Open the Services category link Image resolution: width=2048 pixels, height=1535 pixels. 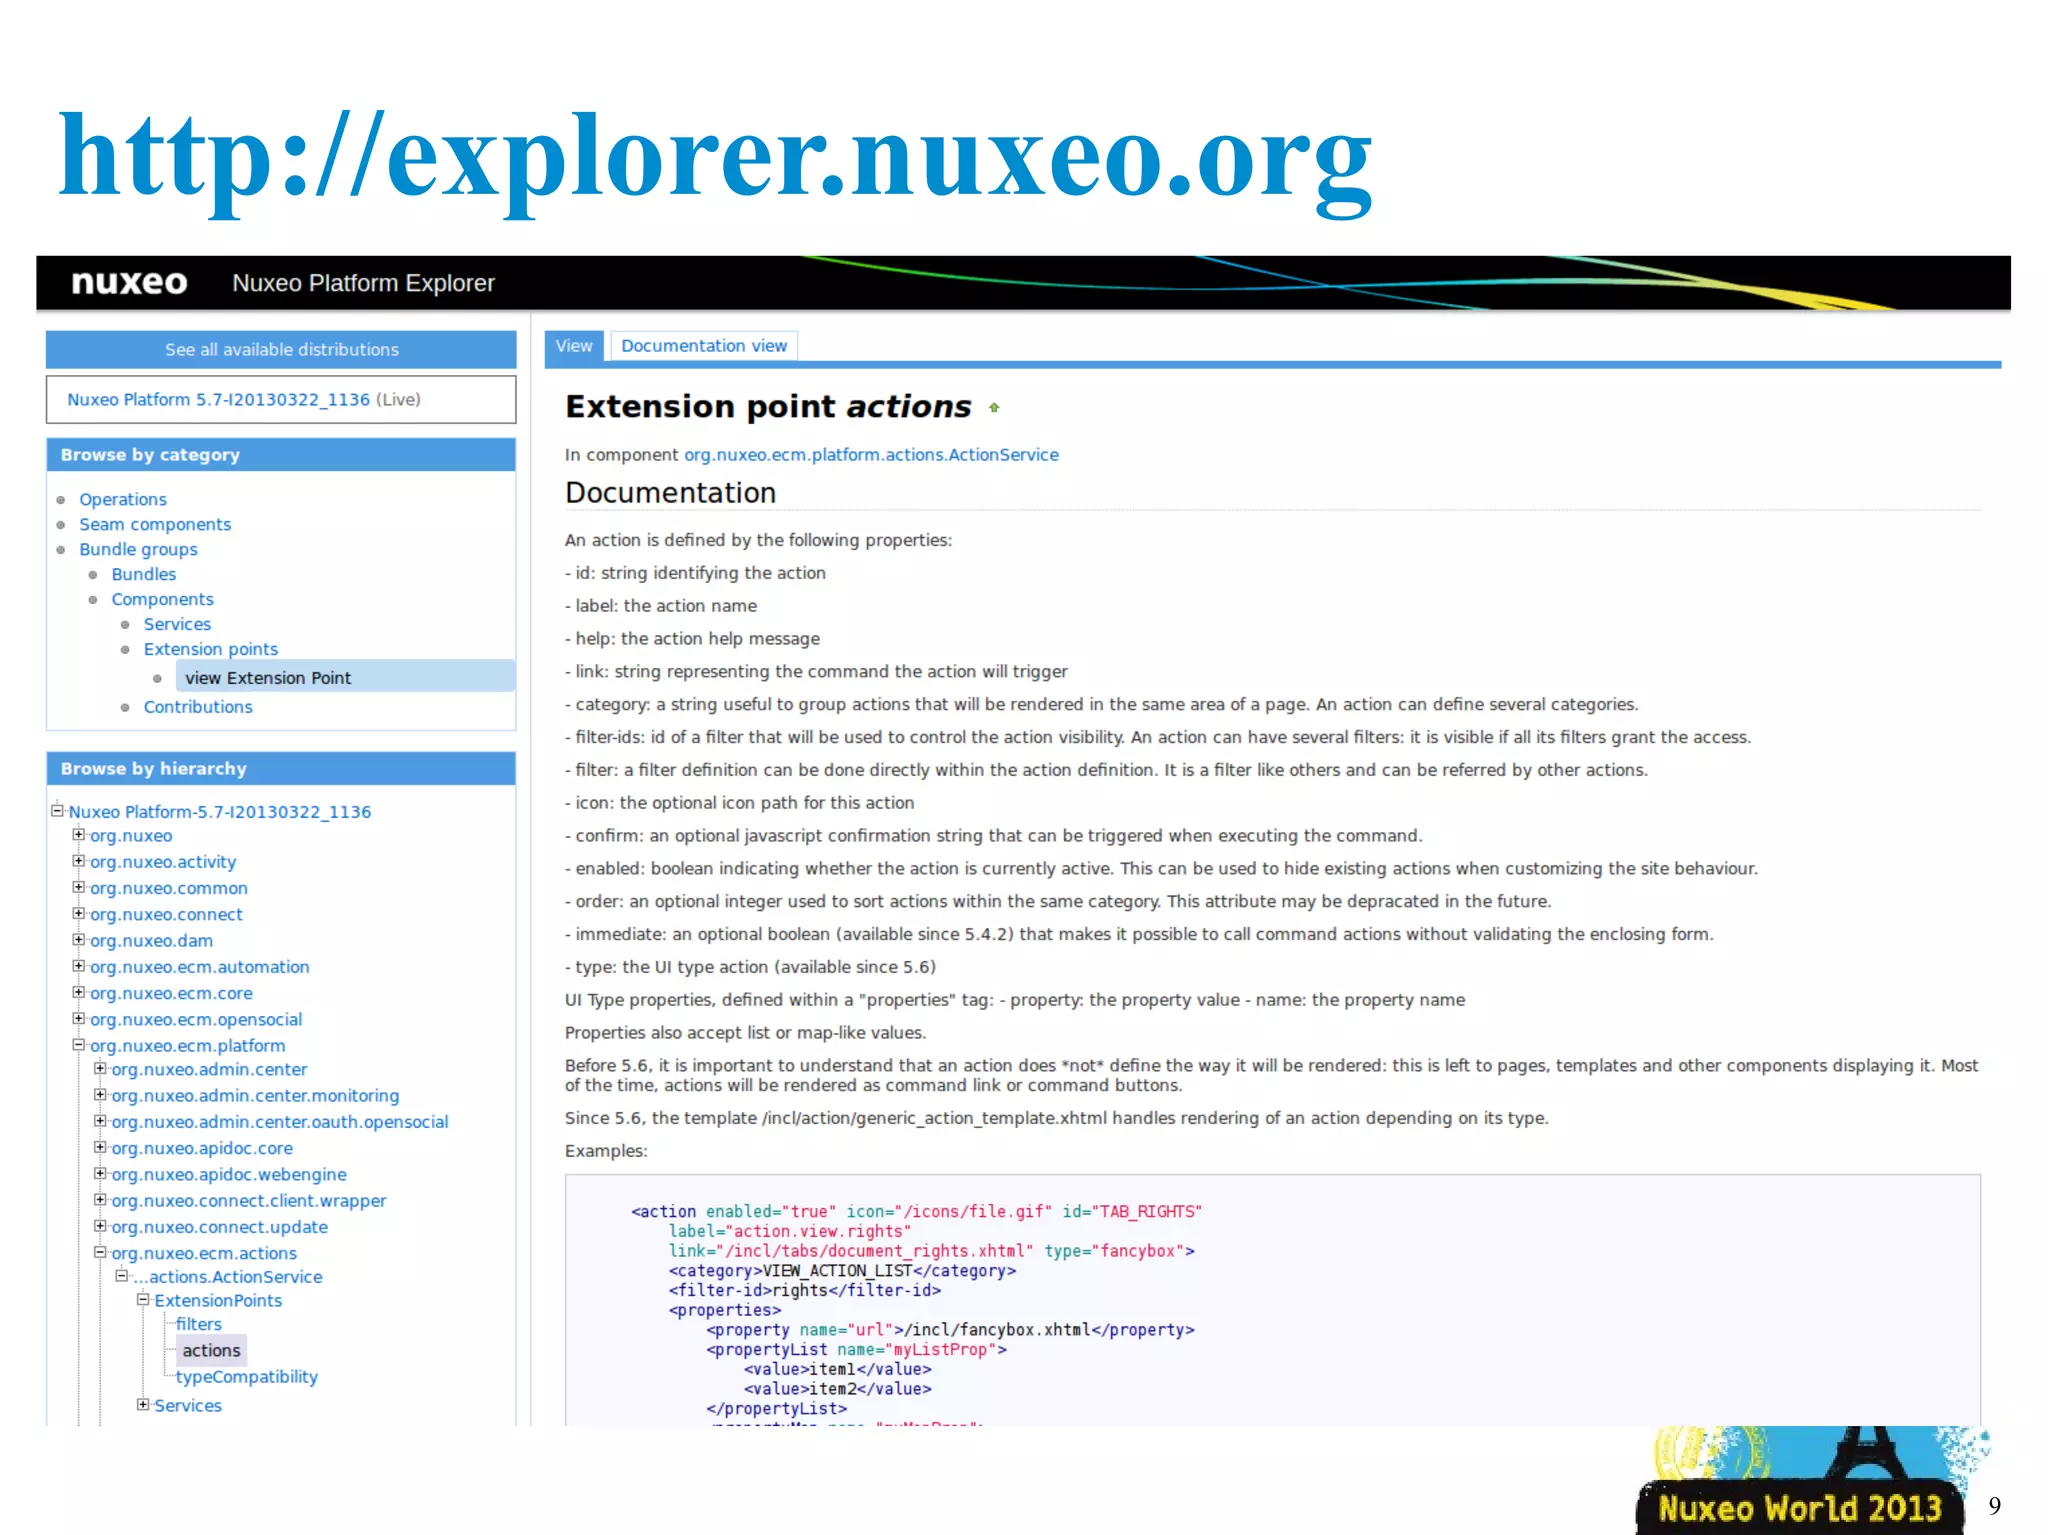click(x=177, y=624)
